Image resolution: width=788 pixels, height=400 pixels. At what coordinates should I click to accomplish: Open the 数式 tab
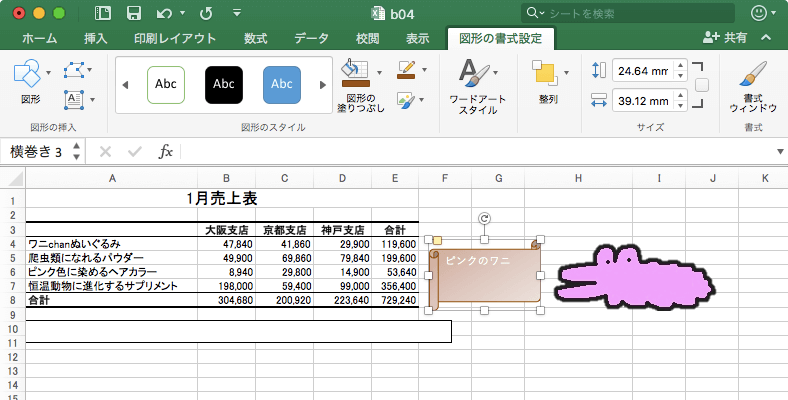255,38
